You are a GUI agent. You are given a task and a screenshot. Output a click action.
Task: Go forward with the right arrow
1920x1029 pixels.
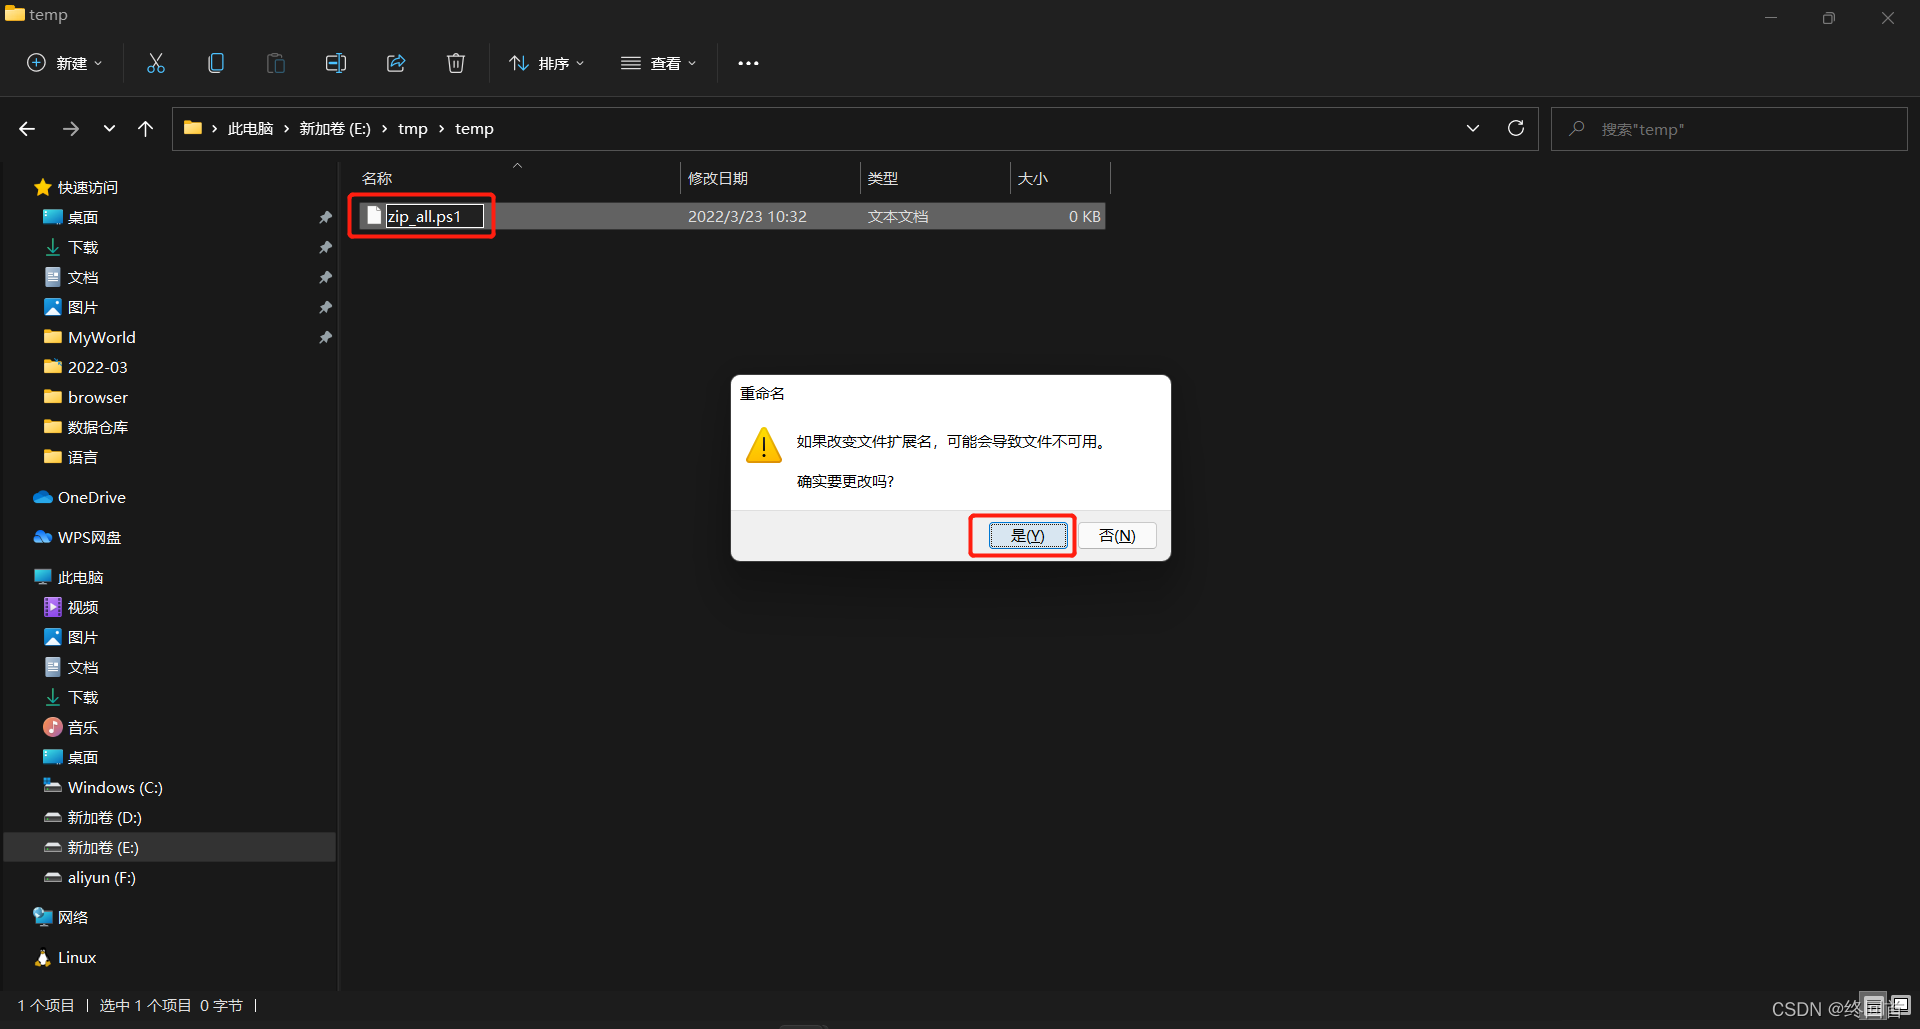(x=71, y=129)
